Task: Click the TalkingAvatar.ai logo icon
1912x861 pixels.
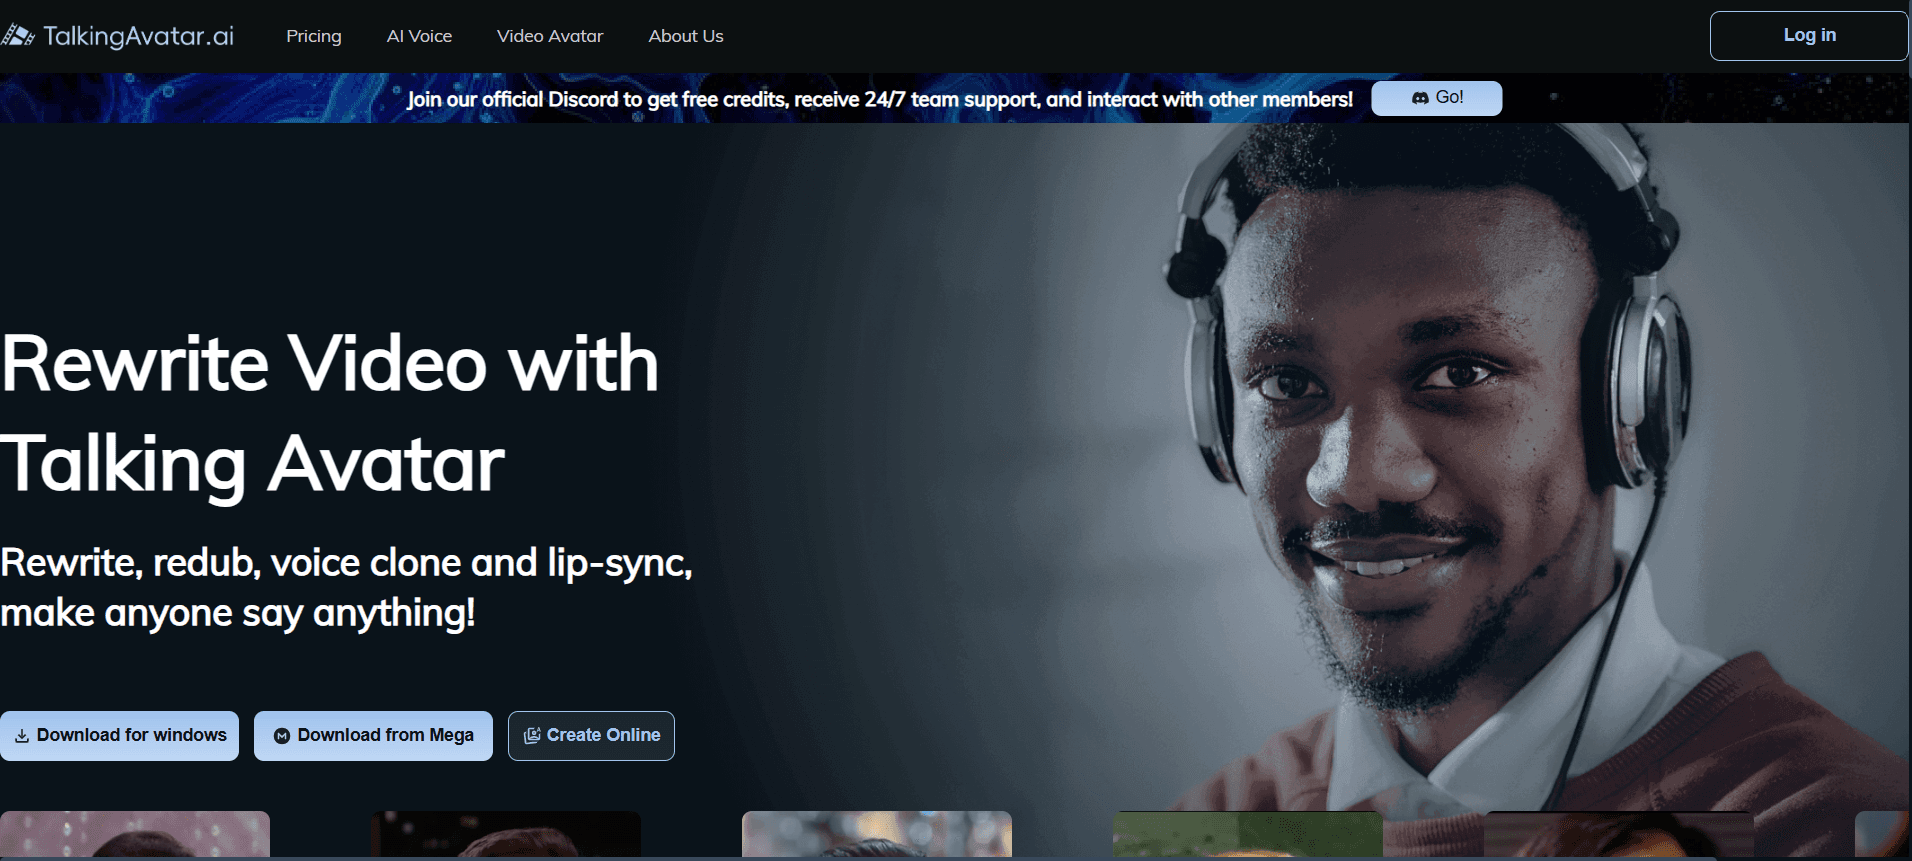Action: [18, 36]
